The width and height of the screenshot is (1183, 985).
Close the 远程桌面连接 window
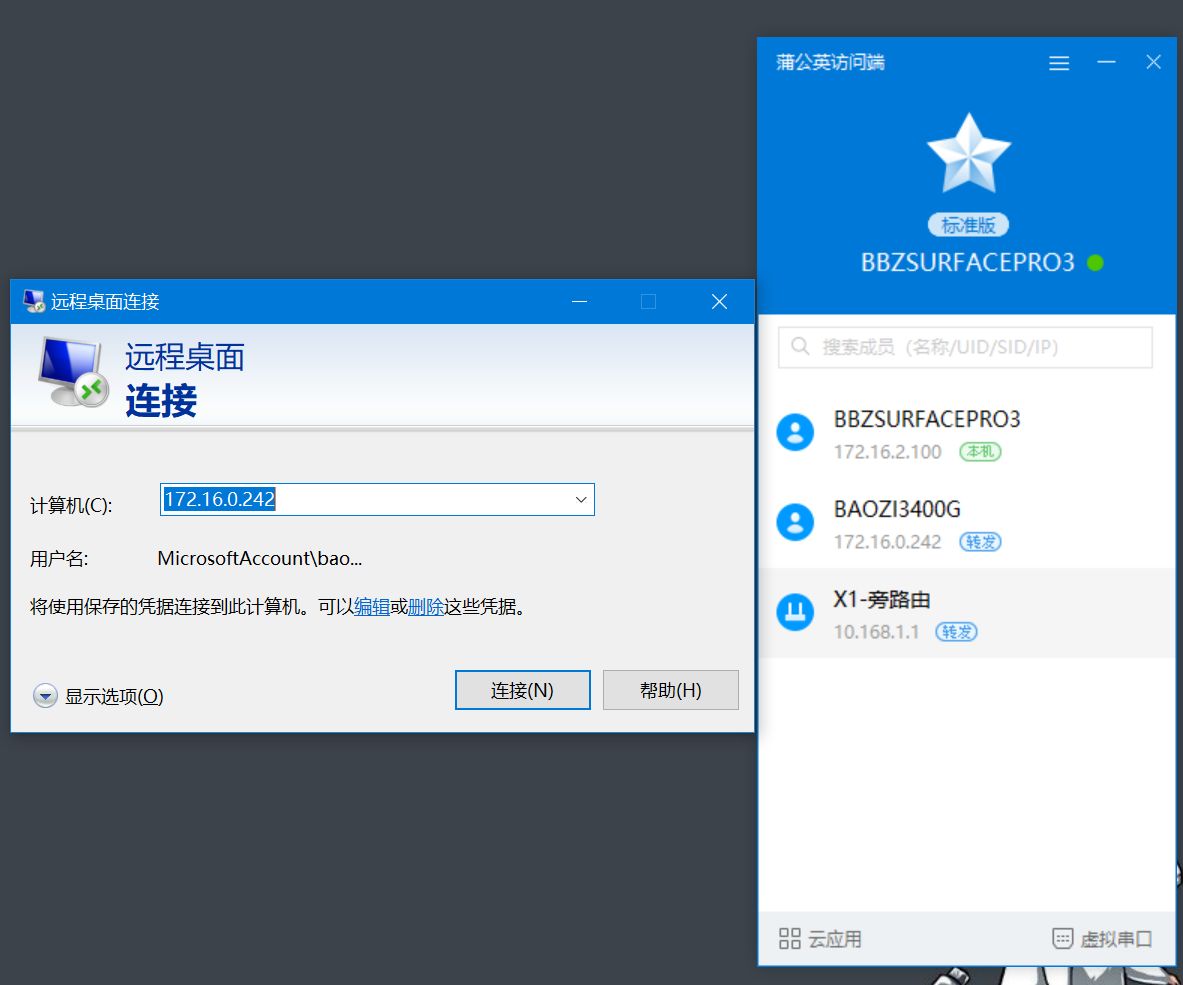point(719,302)
